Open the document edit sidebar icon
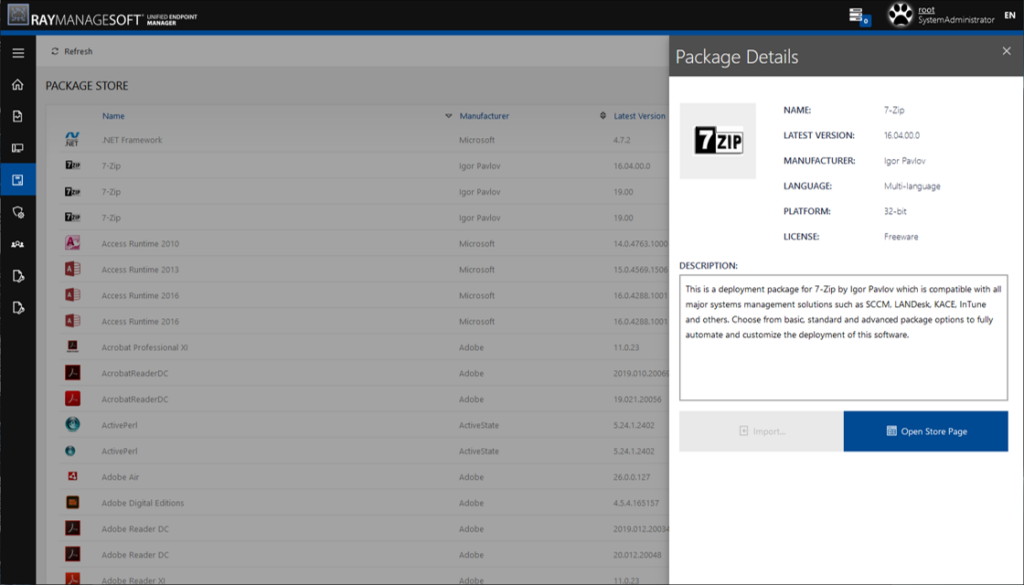This screenshot has width=1024, height=585. coord(18,276)
